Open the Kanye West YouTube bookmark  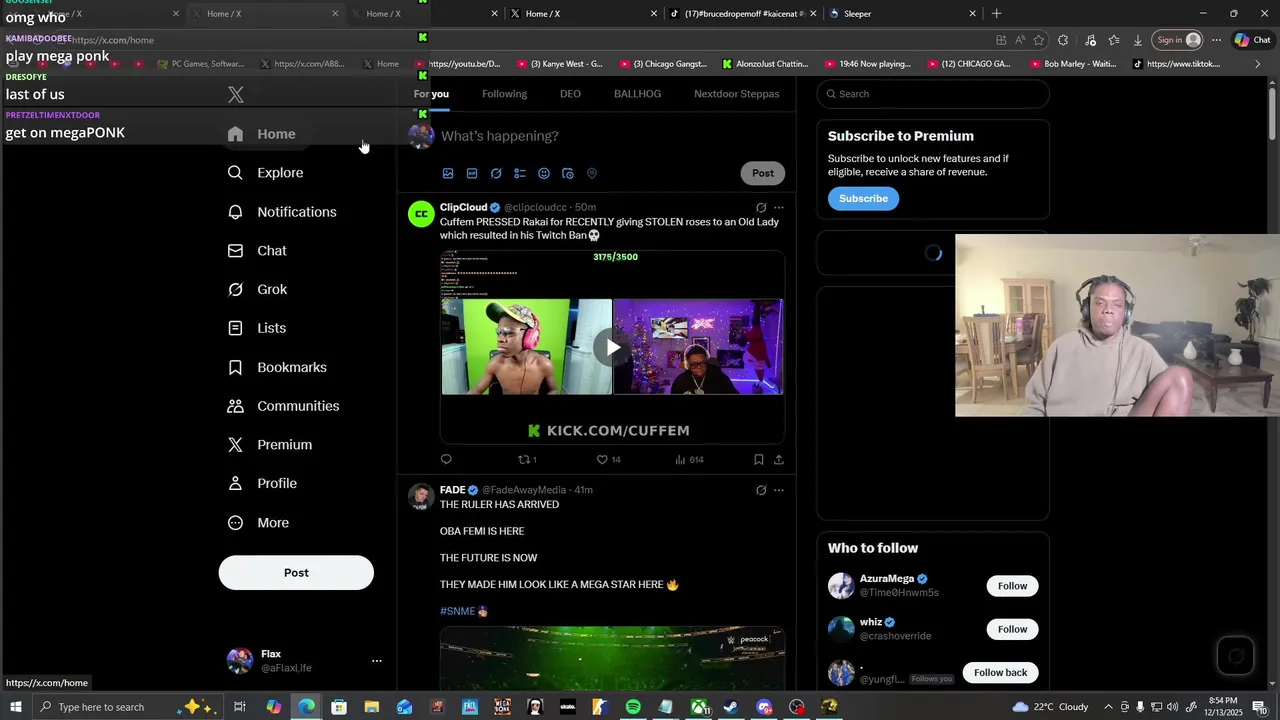[x=560, y=64]
